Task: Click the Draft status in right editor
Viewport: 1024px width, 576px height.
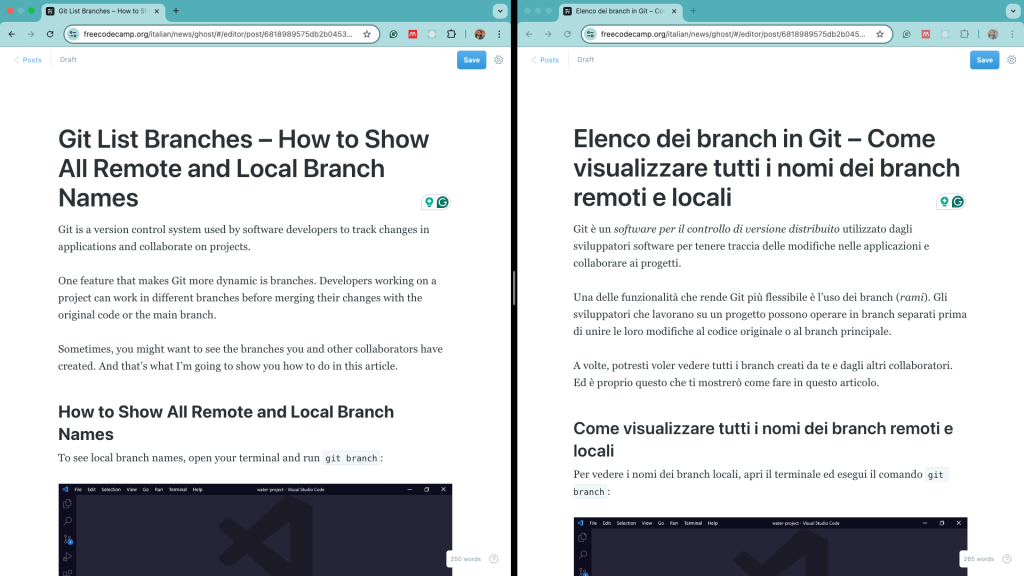Action: tap(585, 59)
